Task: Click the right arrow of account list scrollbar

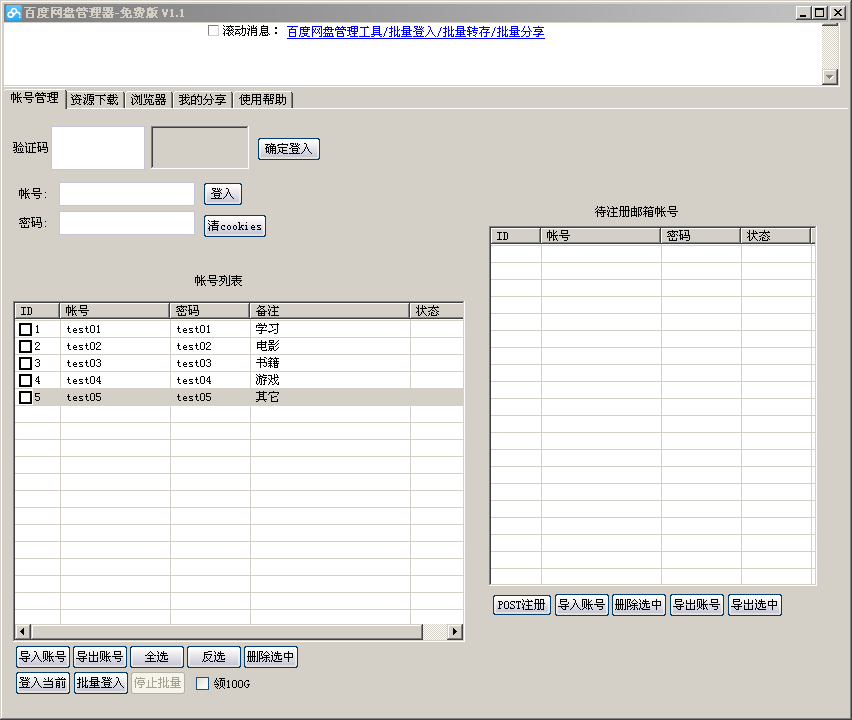Action: (x=455, y=631)
